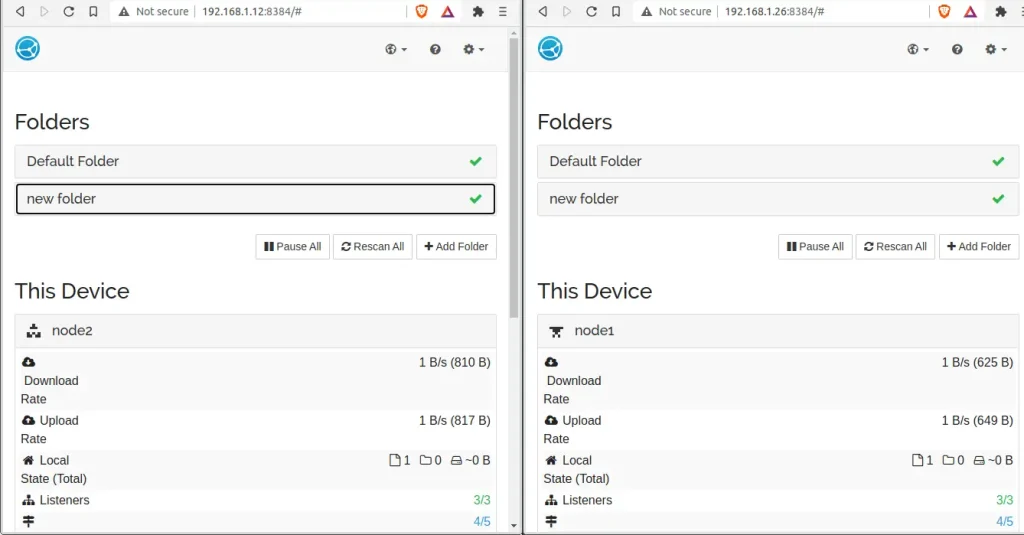This screenshot has width=1024, height=535.
Task: Expand new folder in right window
Action: (778, 199)
